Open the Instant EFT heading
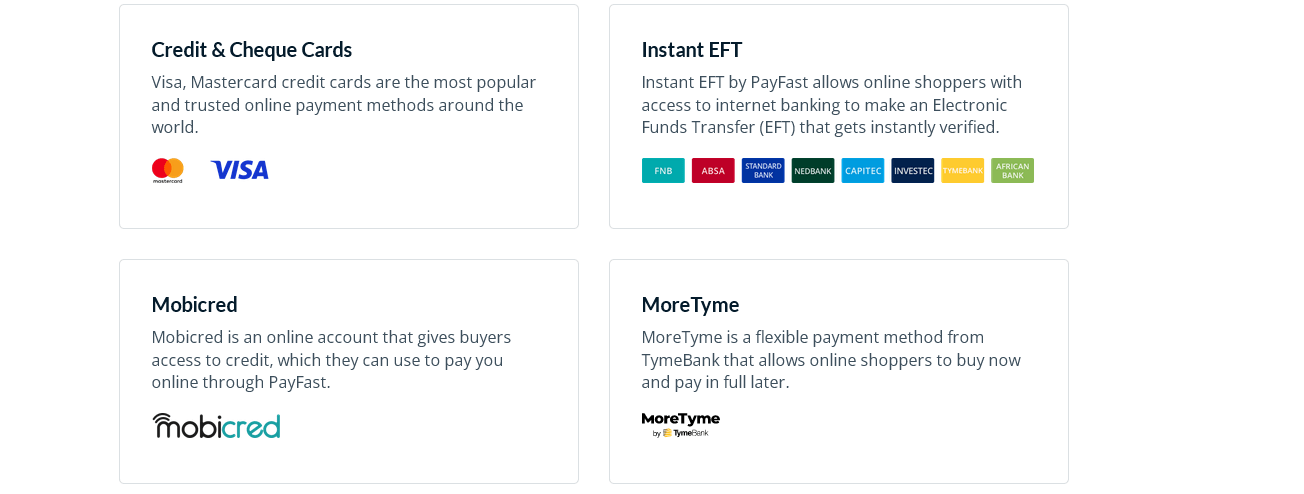1304x494 pixels. tap(692, 49)
